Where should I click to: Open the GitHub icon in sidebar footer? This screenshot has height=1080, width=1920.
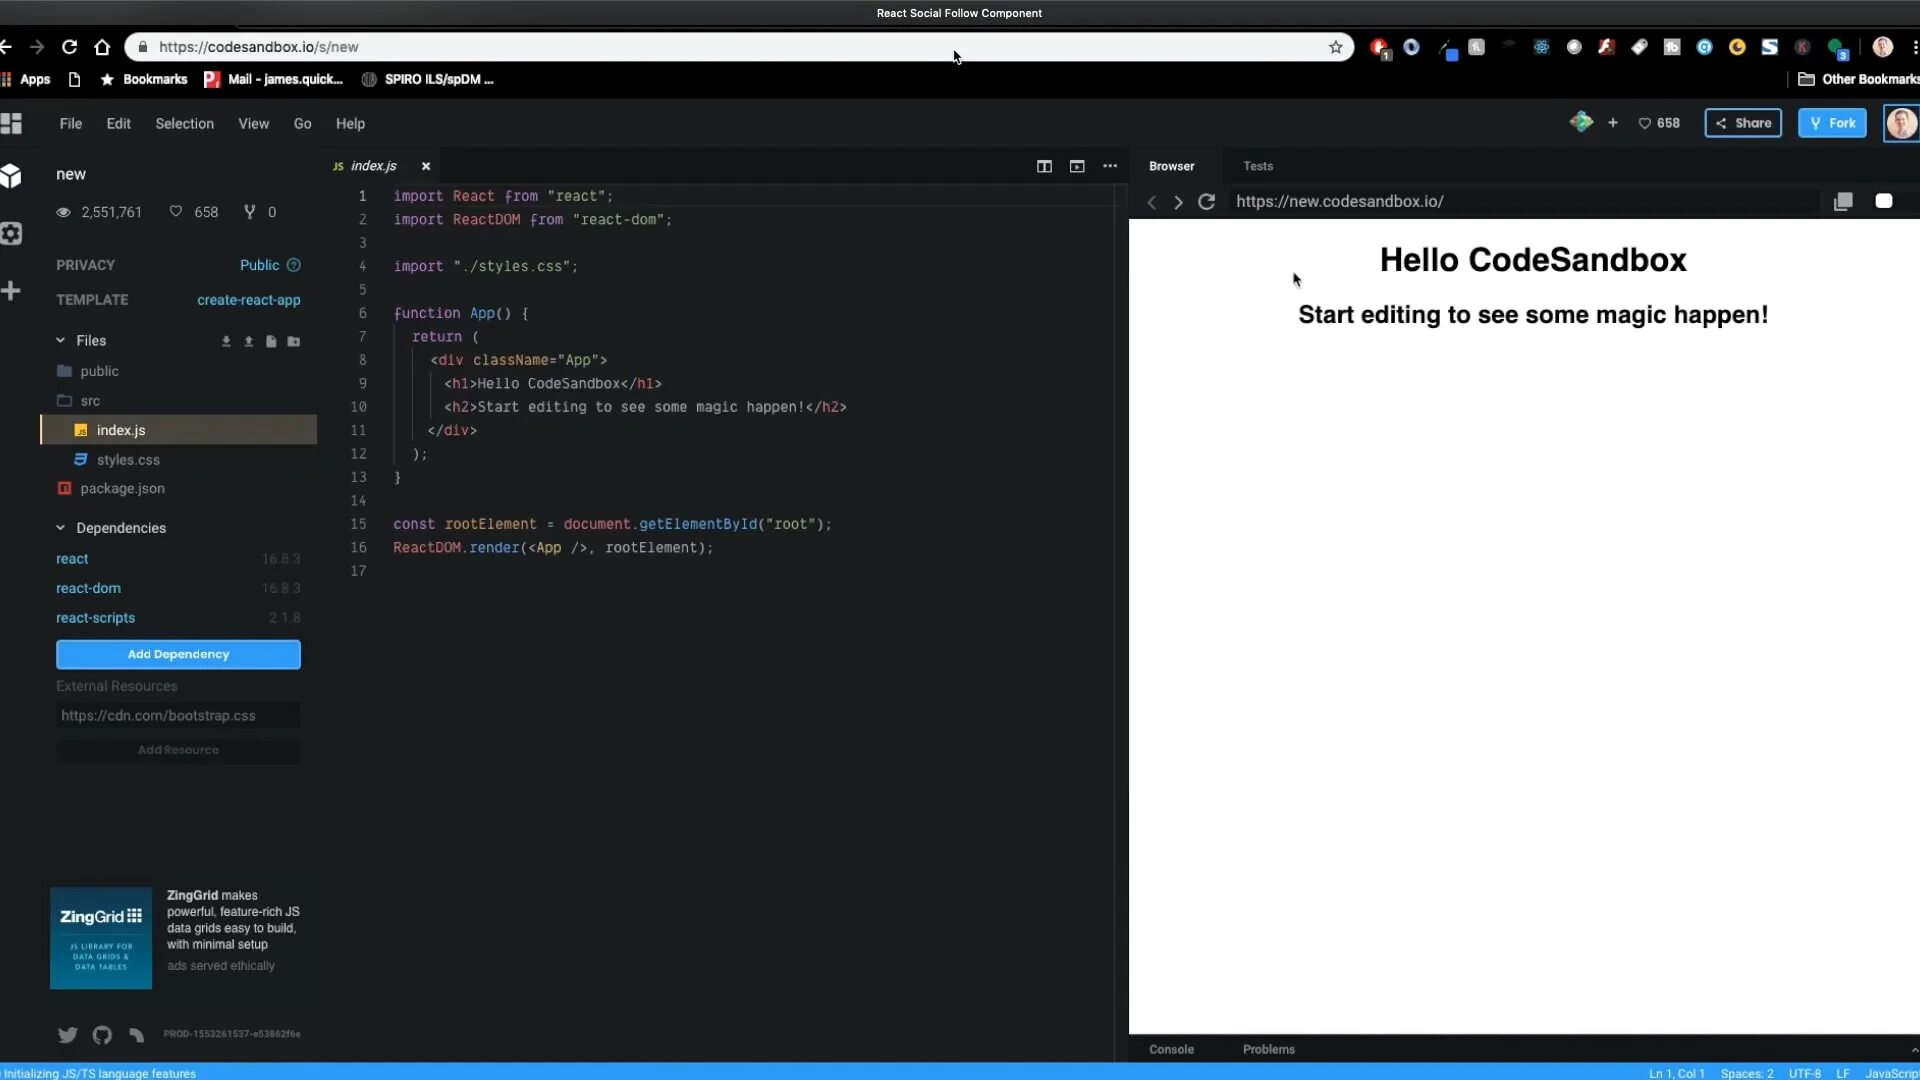102,1035
